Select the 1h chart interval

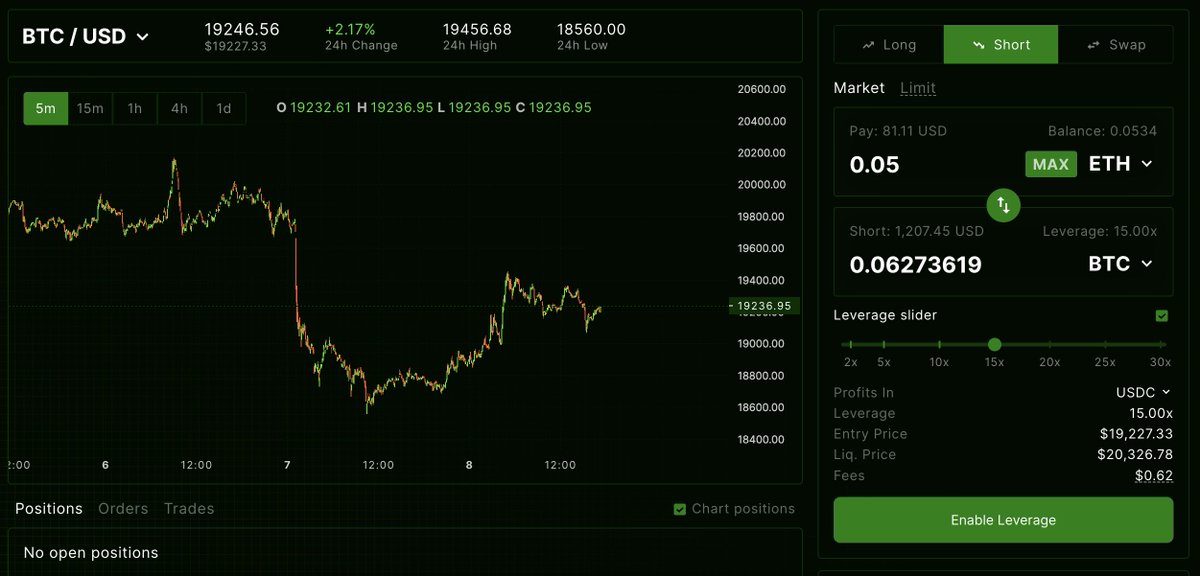click(x=135, y=108)
